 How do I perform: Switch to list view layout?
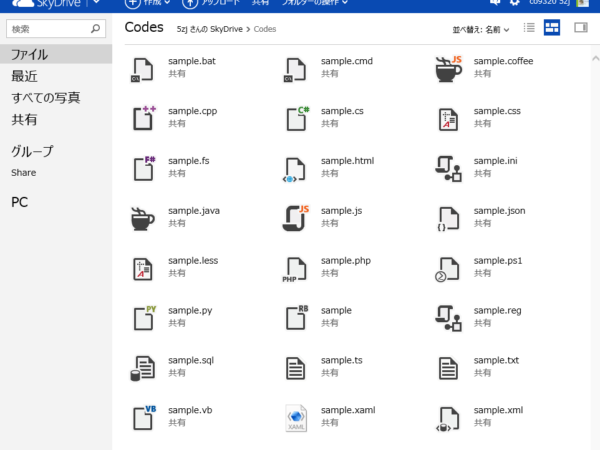tap(529, 28)
